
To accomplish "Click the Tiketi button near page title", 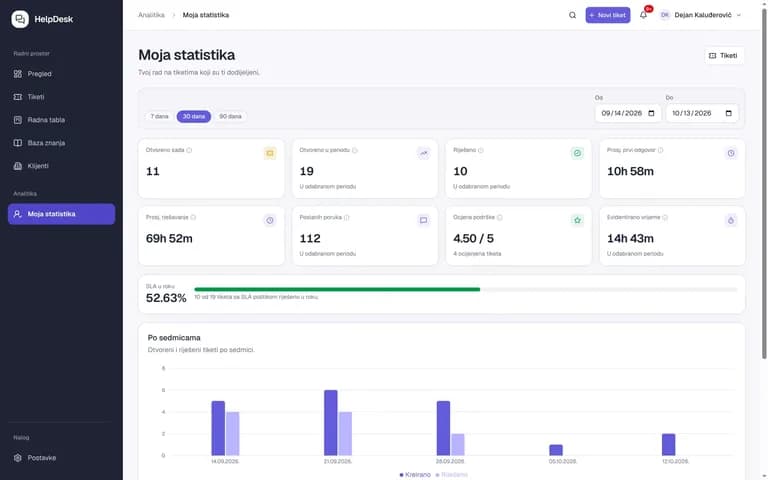I will tap(724, 56).
